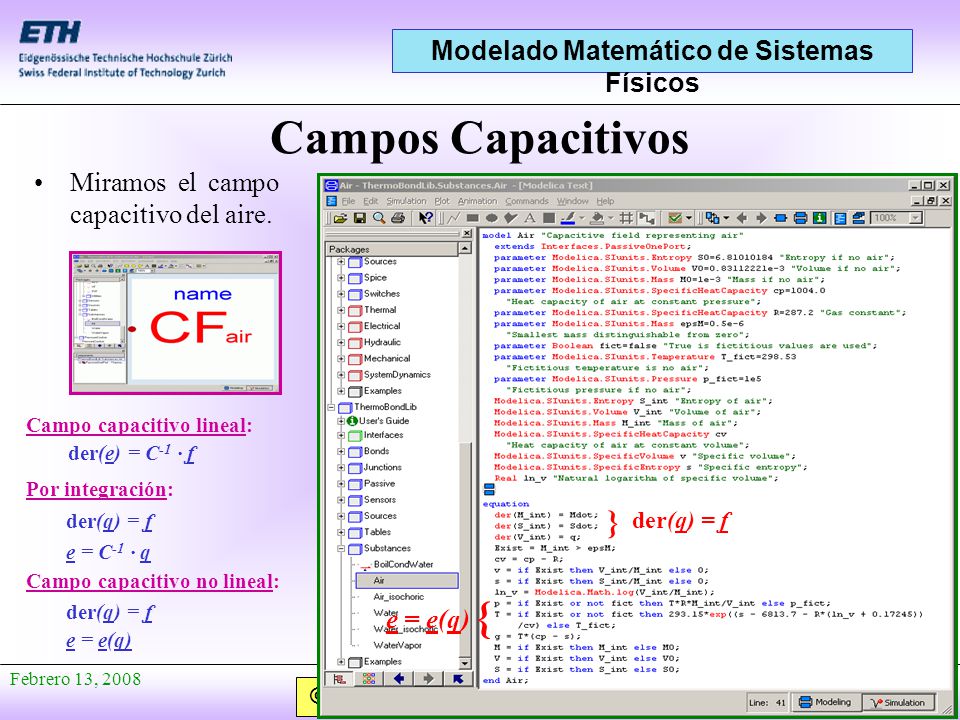960x720 pixels.
Task: Open document control icon left of File
Action: (x=331, y=201)
